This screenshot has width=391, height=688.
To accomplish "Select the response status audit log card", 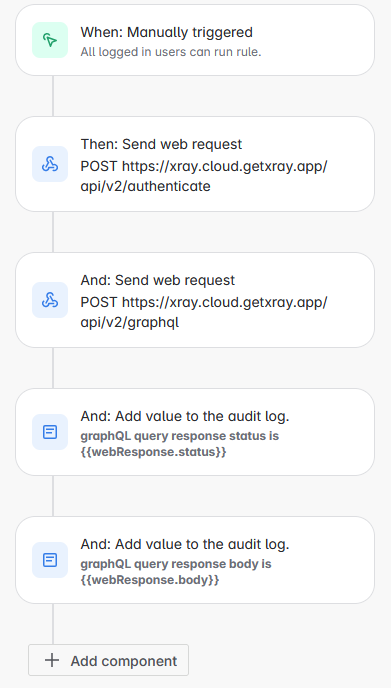I will (x=195, y=432).
